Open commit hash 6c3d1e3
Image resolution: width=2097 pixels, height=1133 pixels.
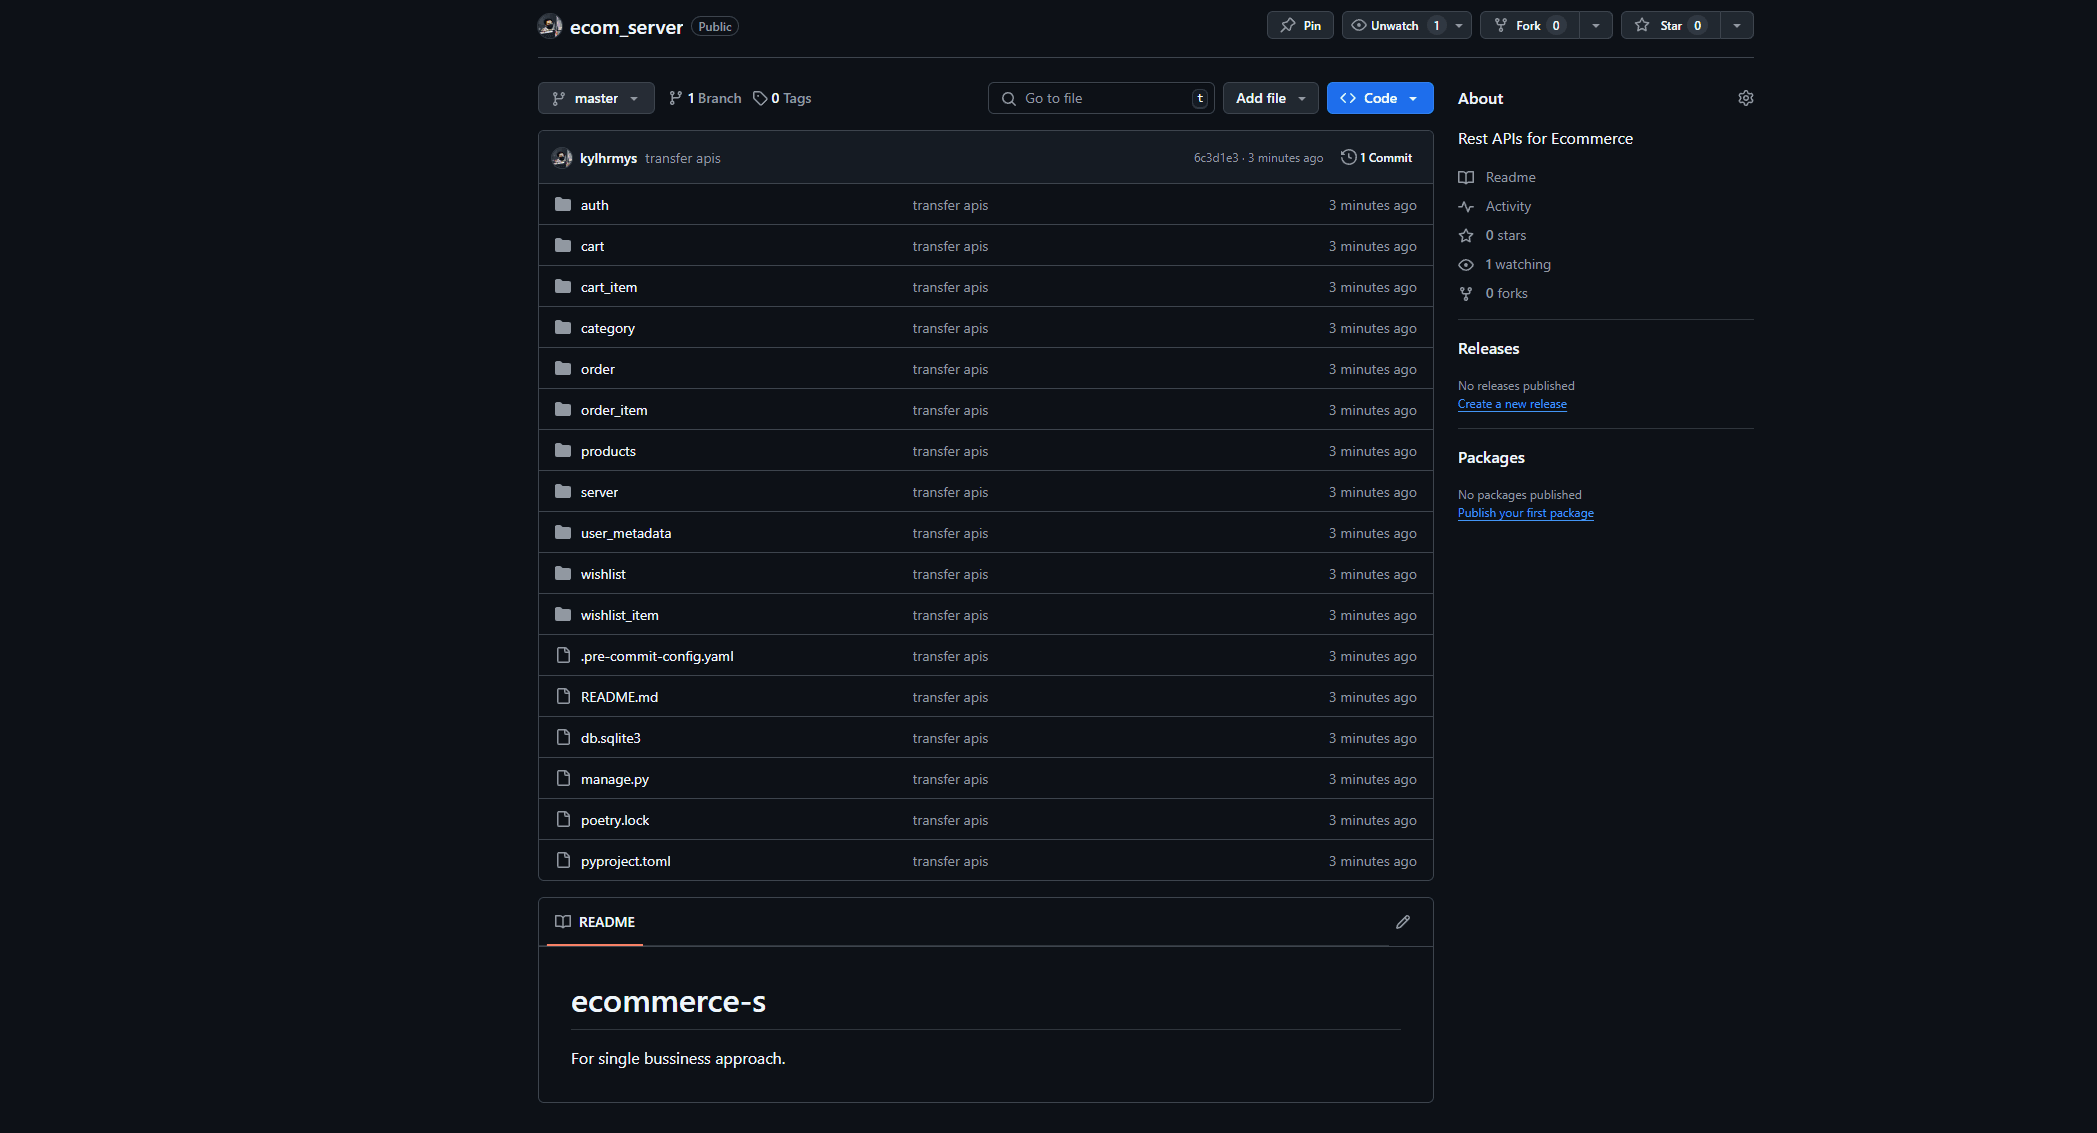pyautogui.click(x=1216, y=158)
